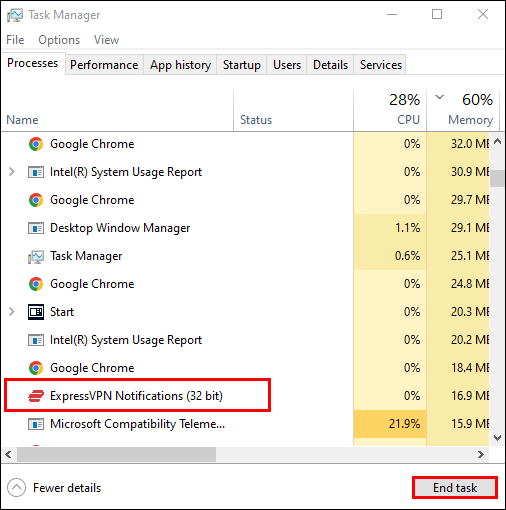The height and width of the screenshot is (510, 506).
Task: Click Intel System Usage Report icon at 20.2 MB
Action: point(36,340)
